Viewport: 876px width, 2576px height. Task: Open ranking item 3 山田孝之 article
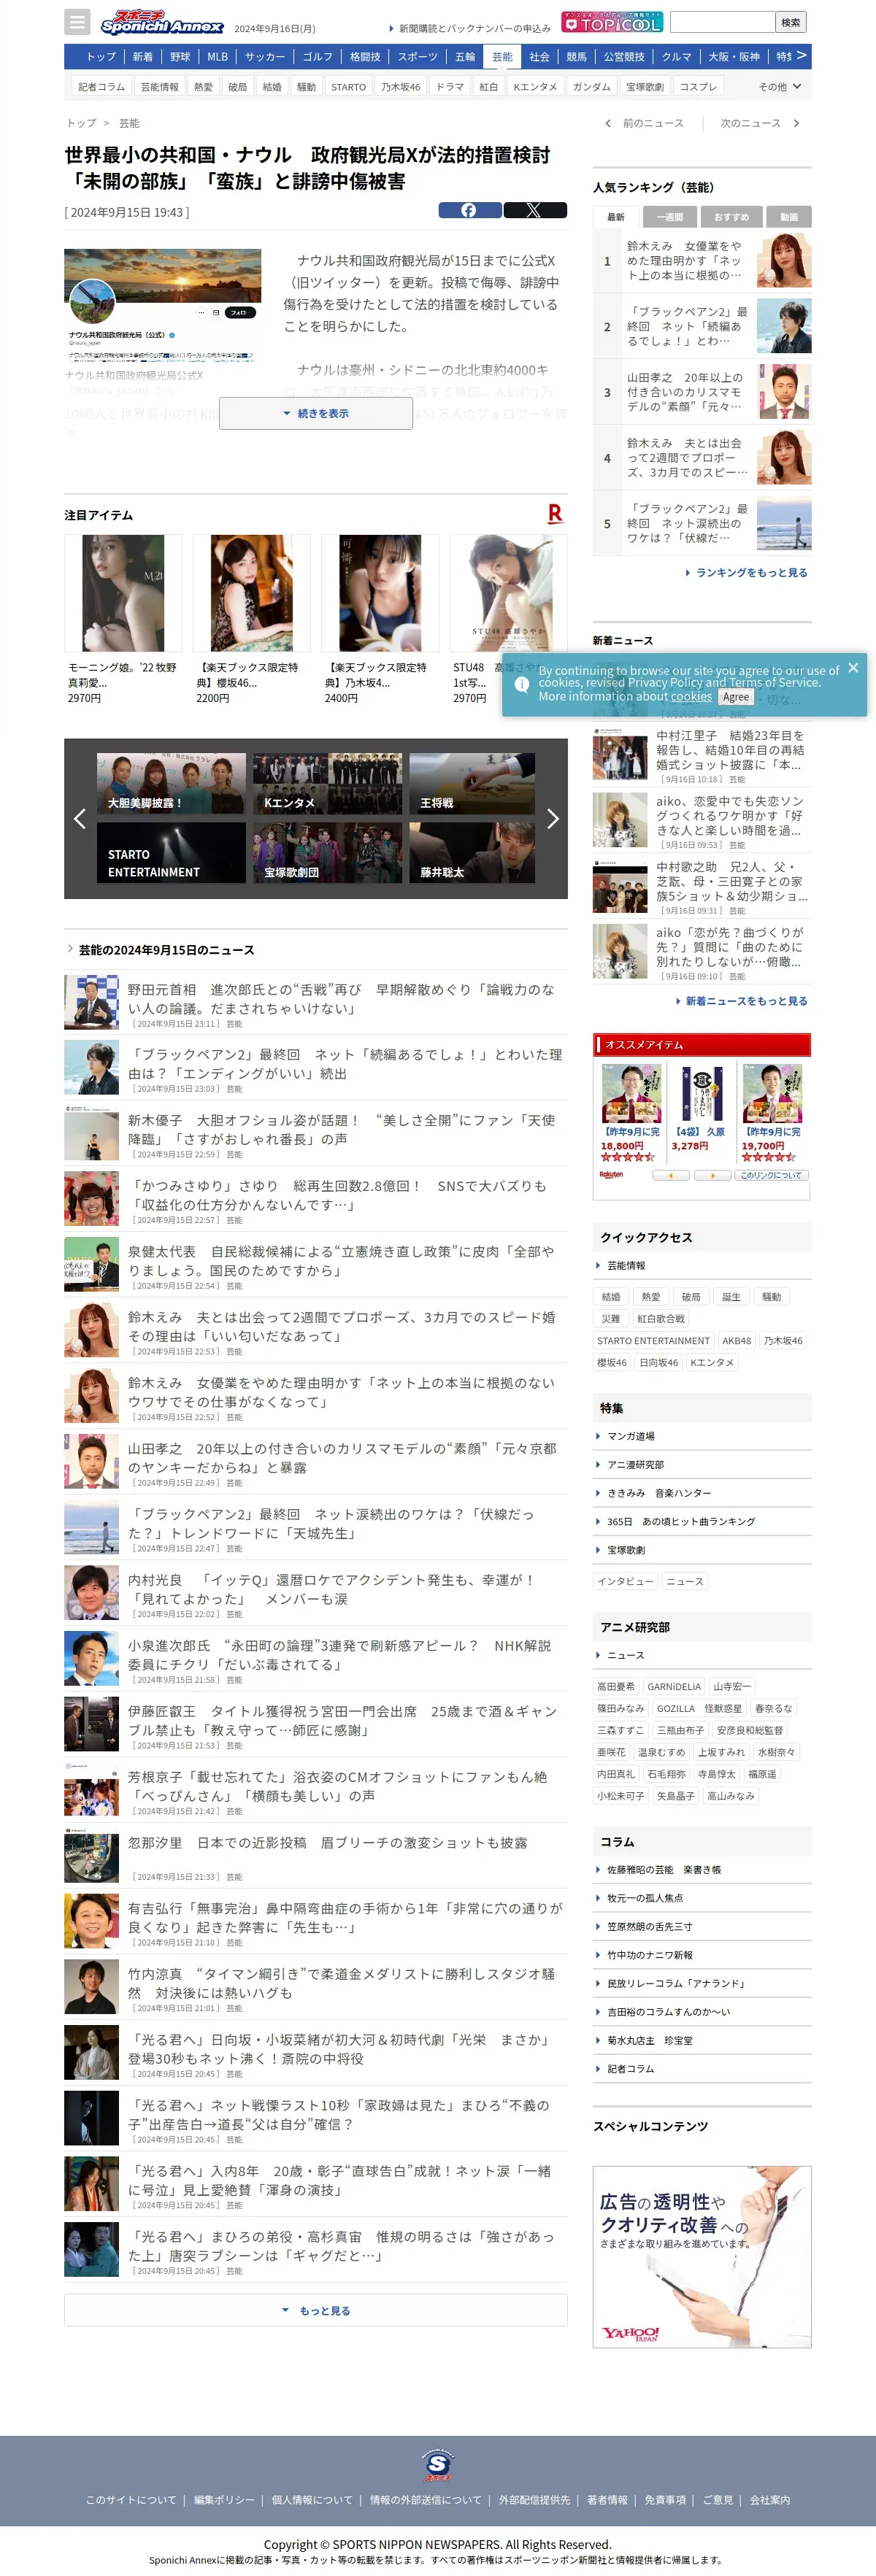tap(702, 392)
